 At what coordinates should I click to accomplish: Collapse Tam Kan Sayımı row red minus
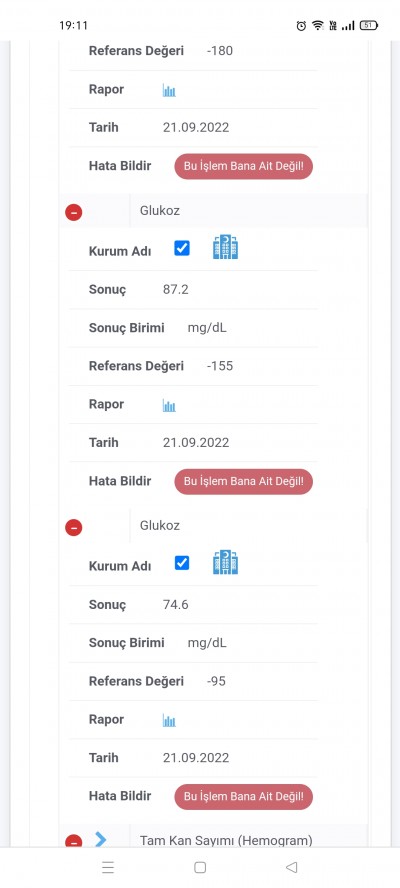74,841
